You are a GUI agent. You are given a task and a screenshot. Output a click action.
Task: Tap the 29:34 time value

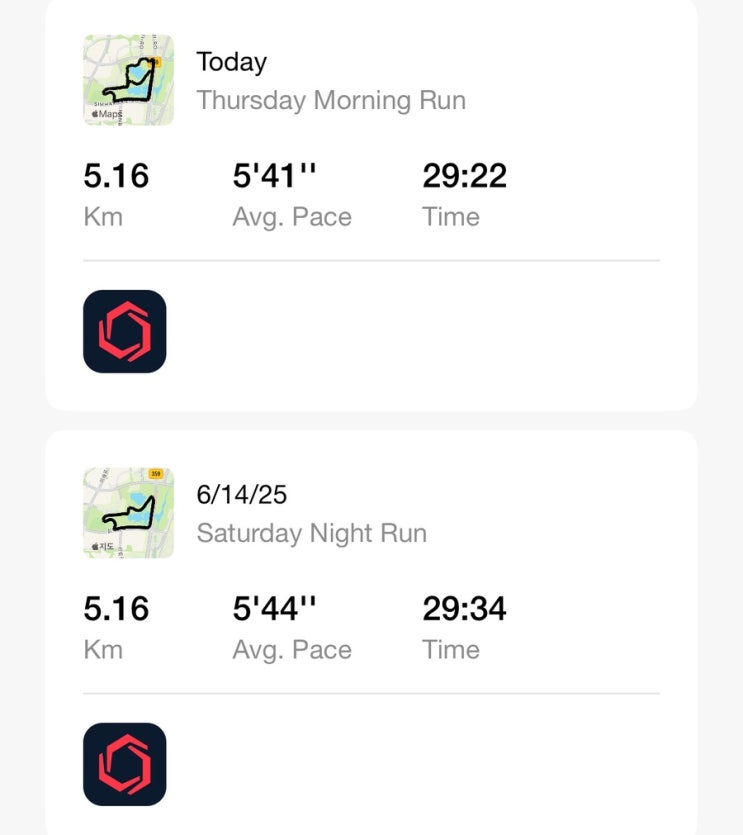pyautogui.click(x=464, y=609)
